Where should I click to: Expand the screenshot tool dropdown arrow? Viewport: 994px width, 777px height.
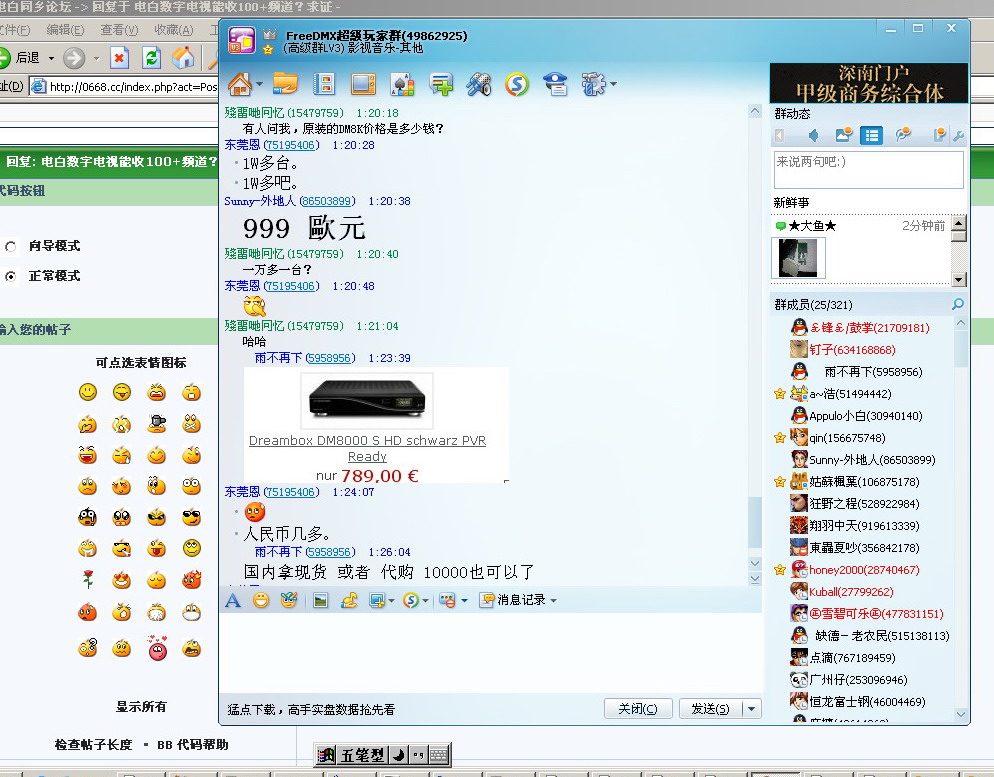(x=391, y=601)
